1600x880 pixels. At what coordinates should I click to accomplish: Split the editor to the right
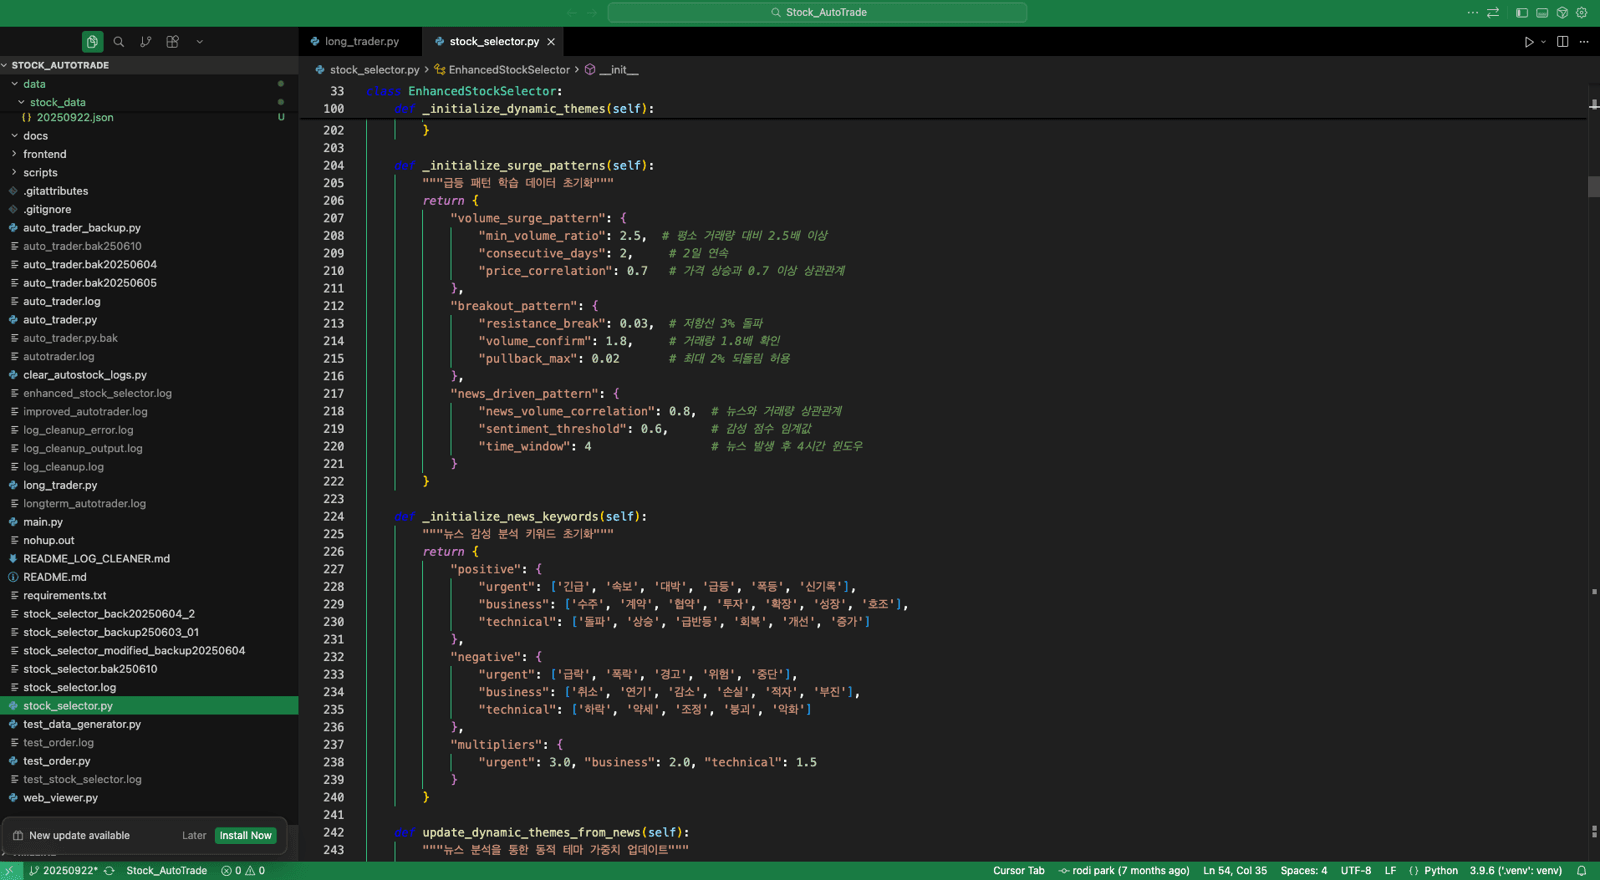(x=1562, y=42)
